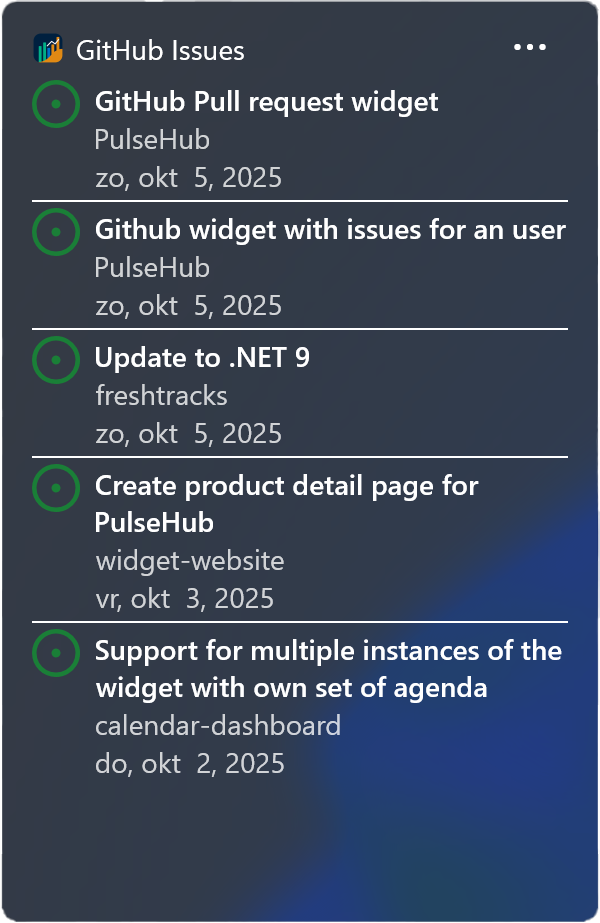Image resolution: width=600 pixels, height=923 pixels.
Task: Open the three-dots more options menu
Action: click(529, 48)
